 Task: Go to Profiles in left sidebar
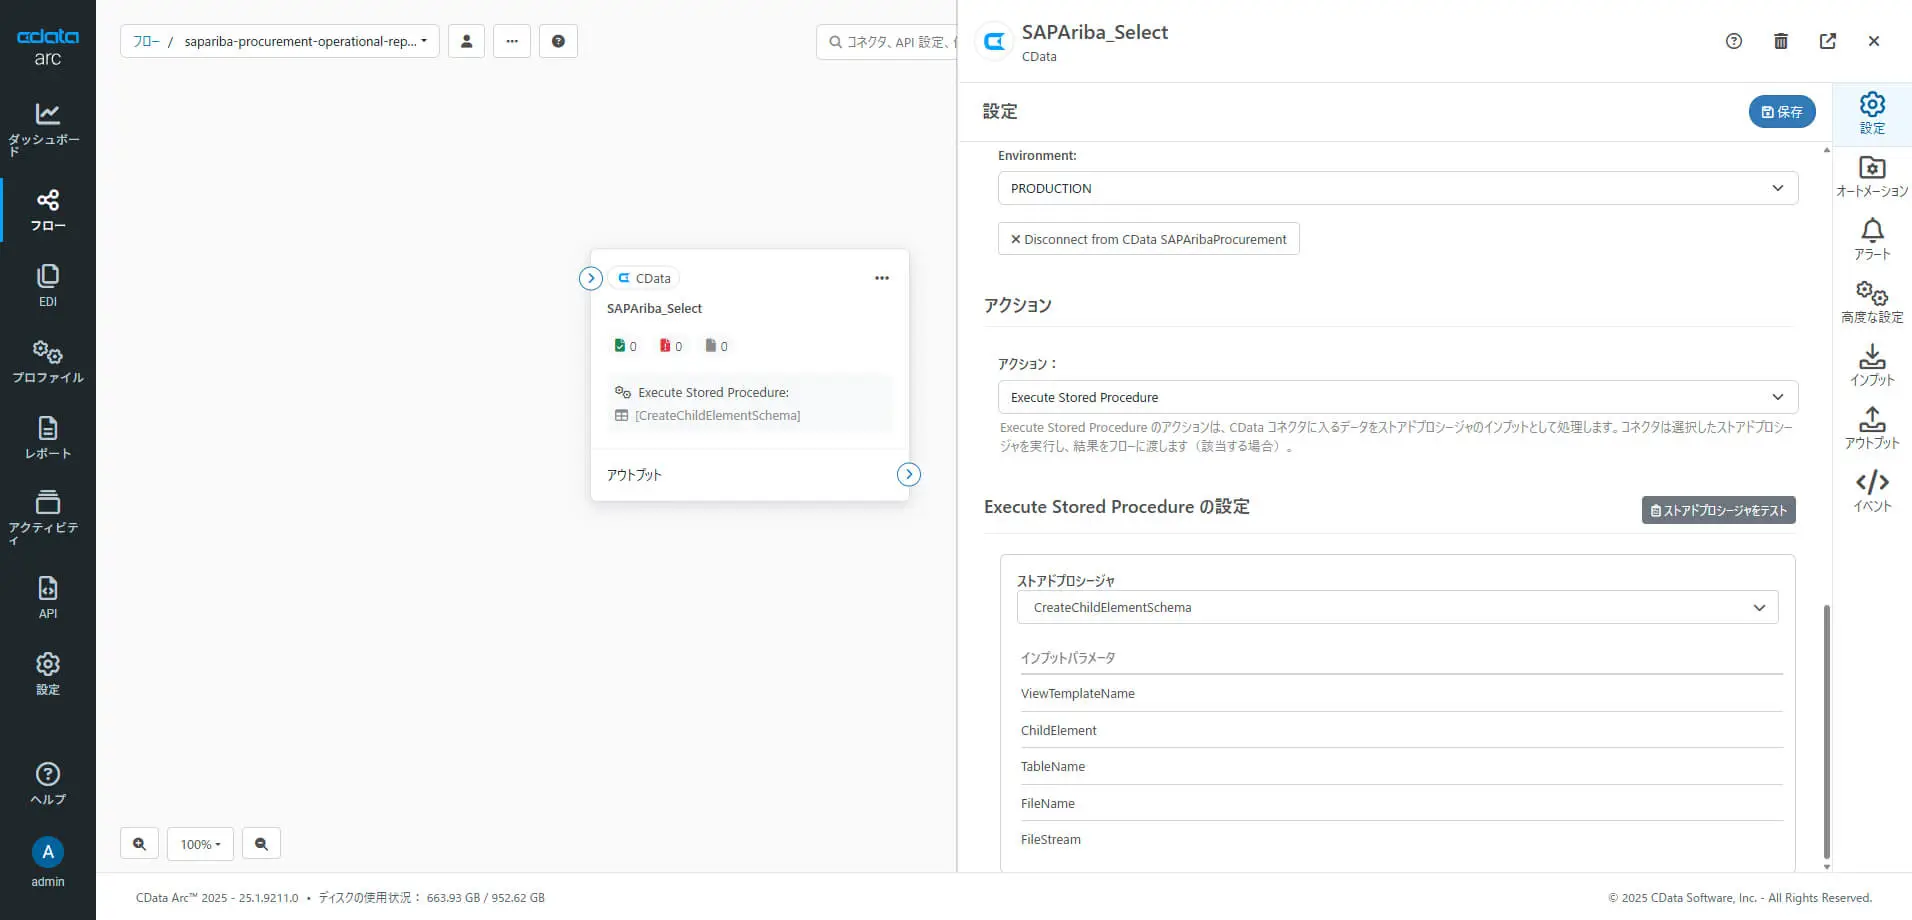click(47, 362)
